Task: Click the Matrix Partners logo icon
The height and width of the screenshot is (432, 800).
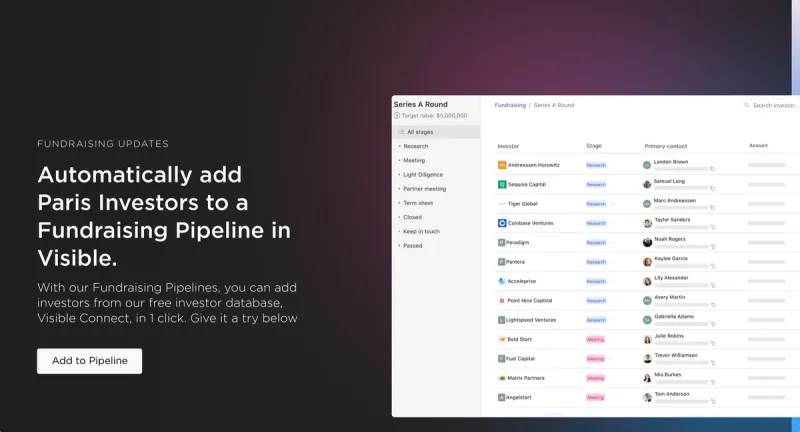Action: point(502,378)
